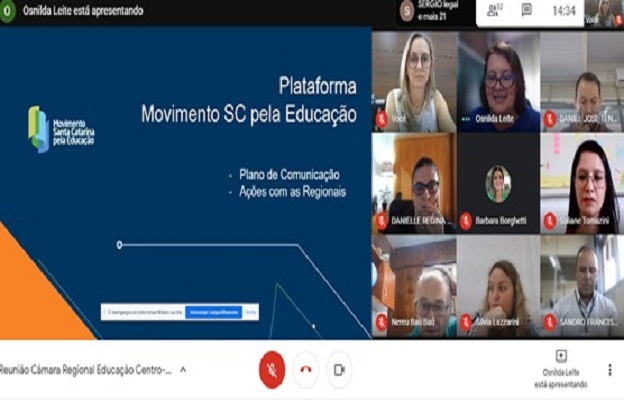The height and width of the screenshot is (400, 624).
Task: Click muted mic icon on Nereu Baú tile
Action: pyautogui.click(x=381, y=322)
